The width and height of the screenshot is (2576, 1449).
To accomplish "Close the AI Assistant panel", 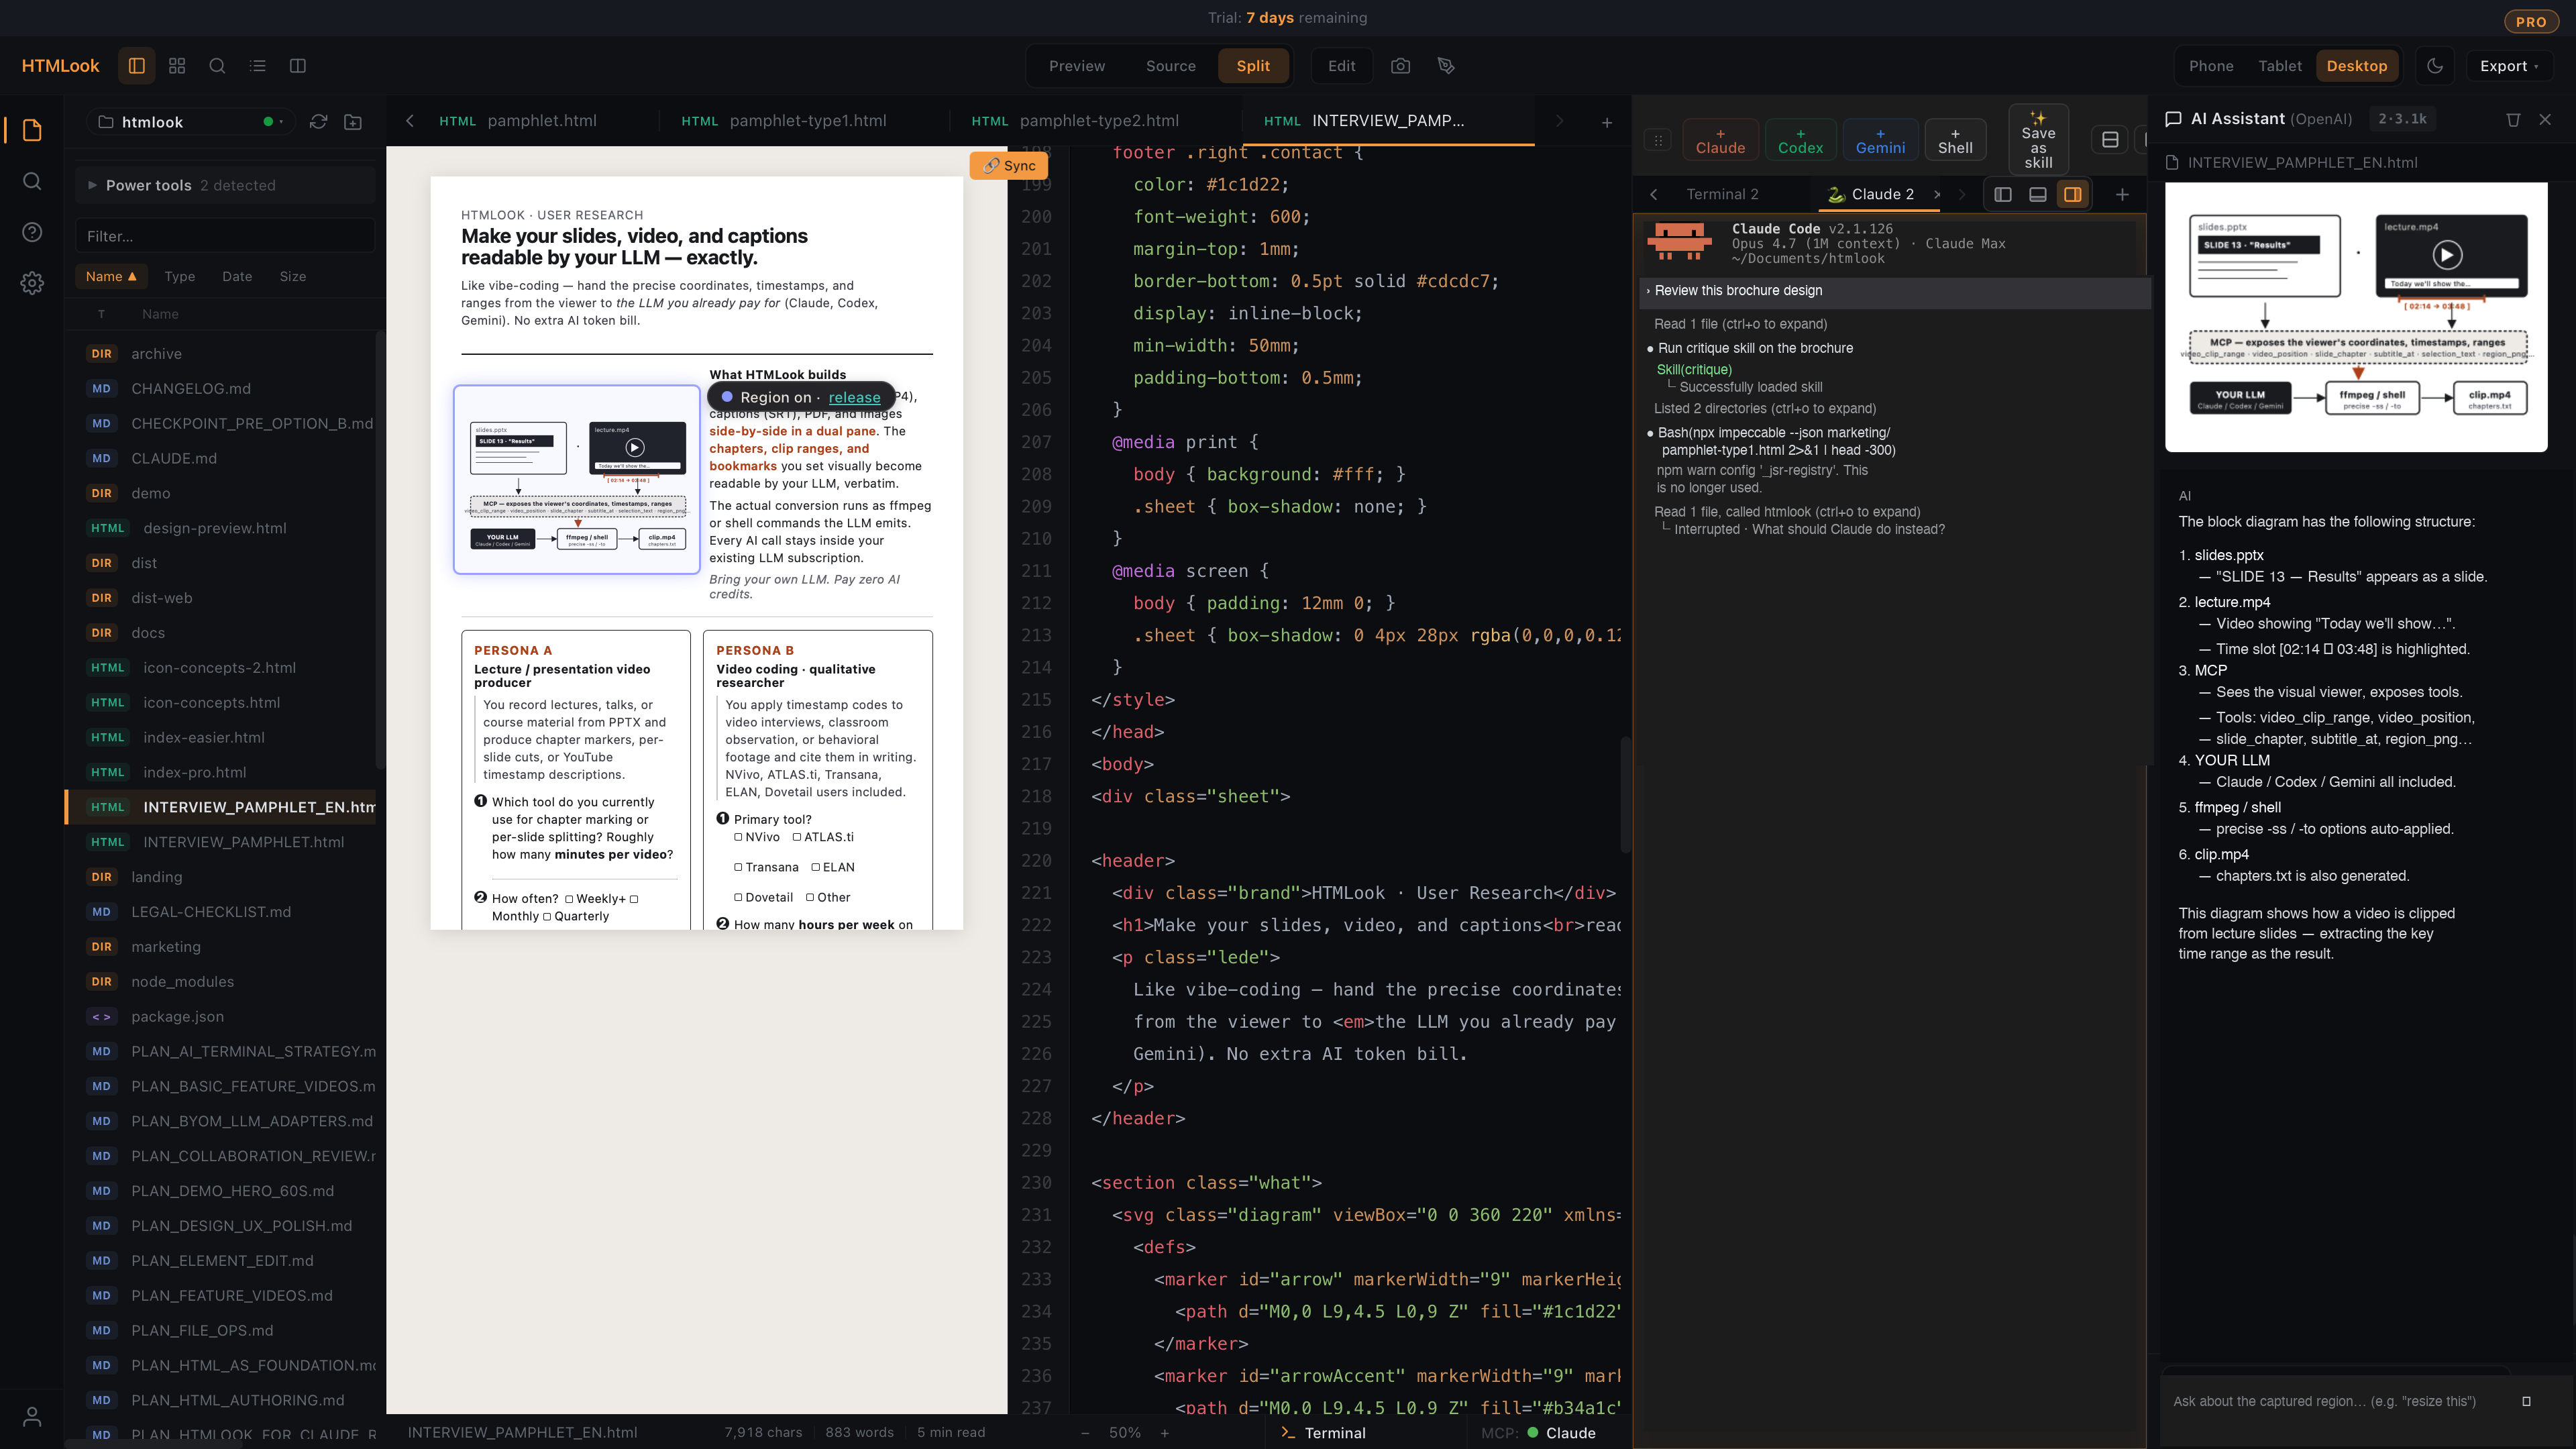I will (2545, 119).
